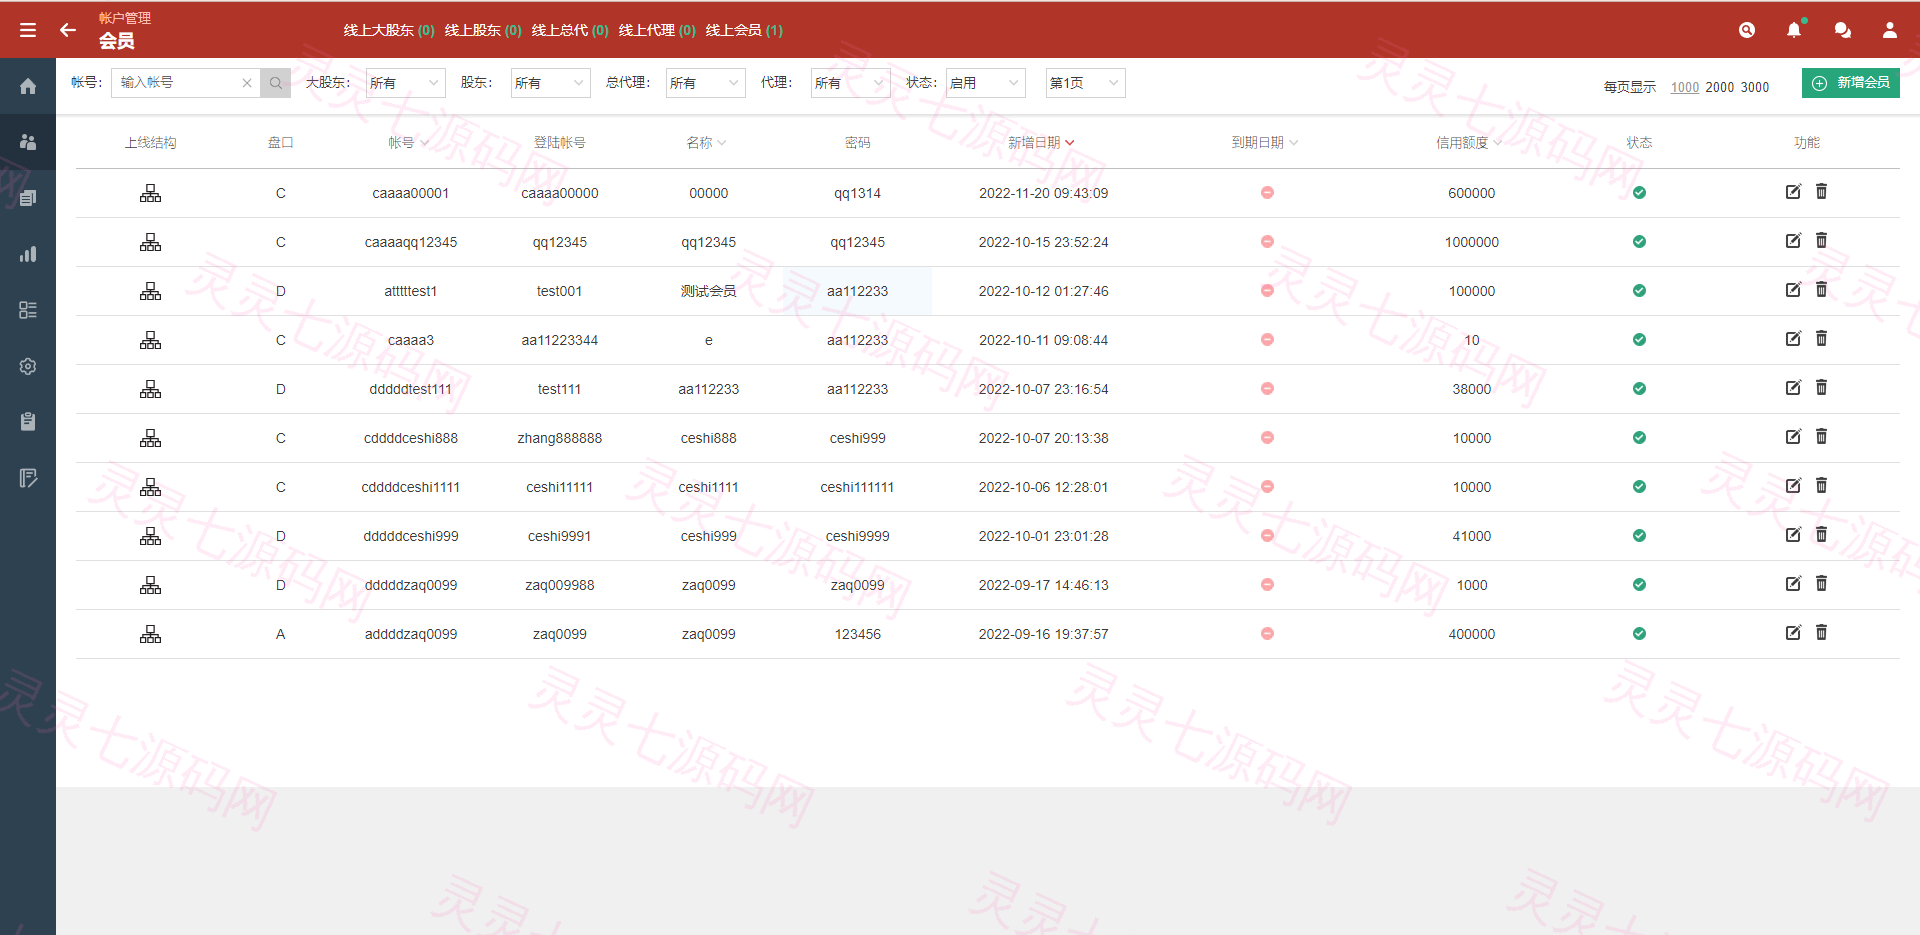Edit the caaaa00001 member row

1793,191
